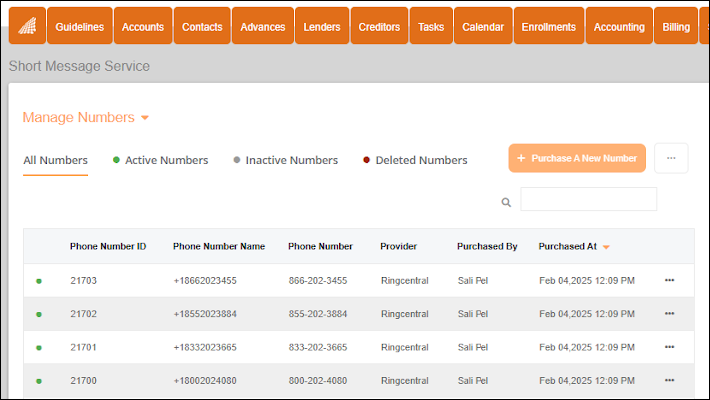Open the Calendar menu
The image size is (710, 400).
pos(483,26)
